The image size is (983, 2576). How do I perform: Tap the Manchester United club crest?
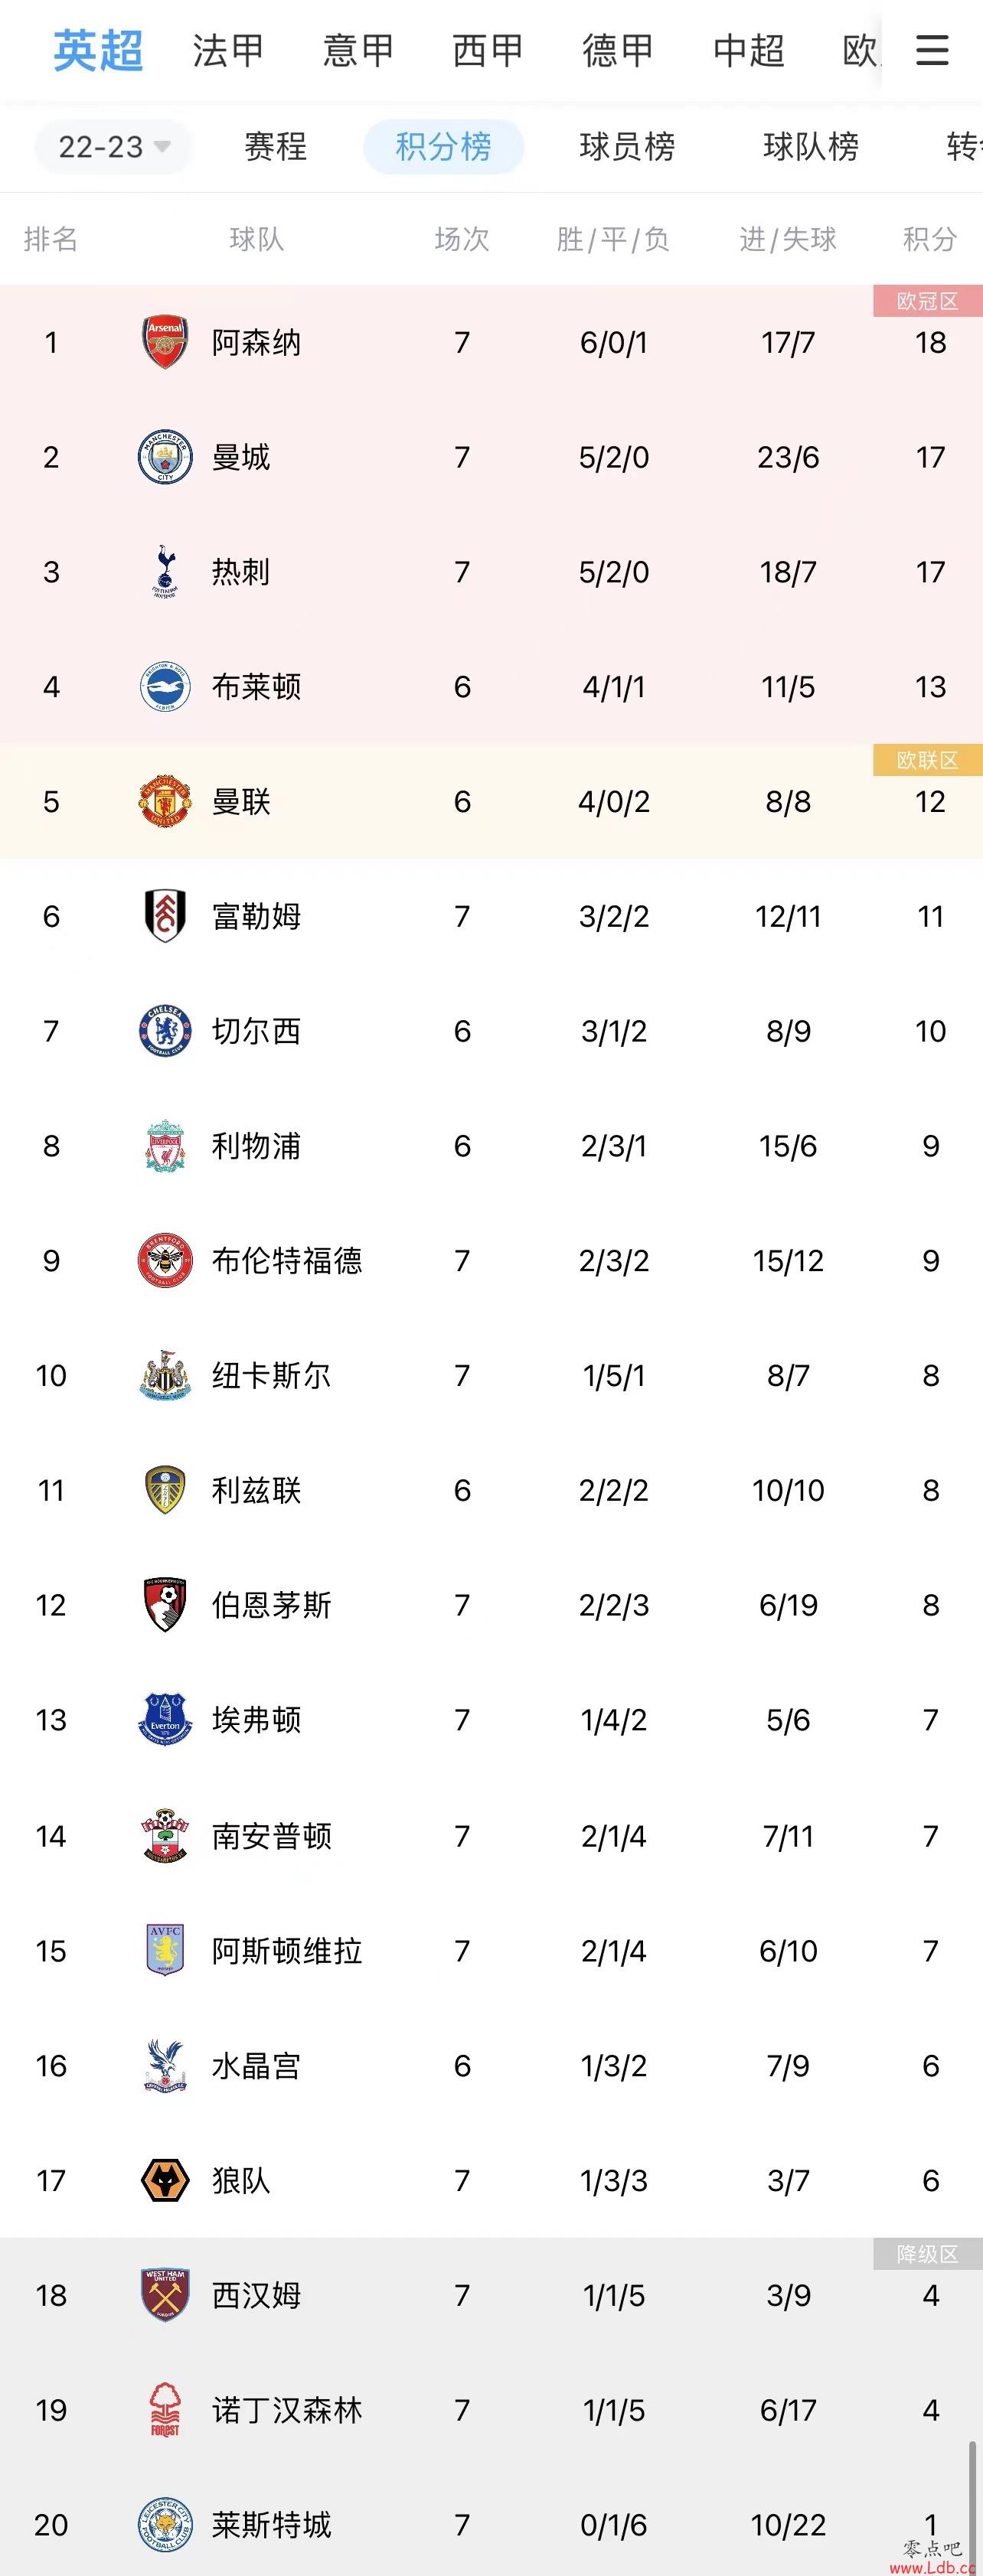(165, 801)
